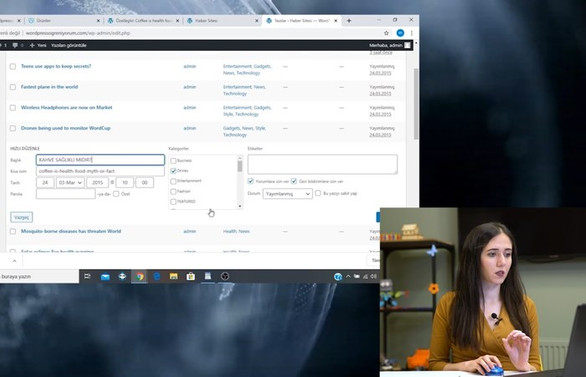Open Task View on the taskbar

(x=87, y=276)
